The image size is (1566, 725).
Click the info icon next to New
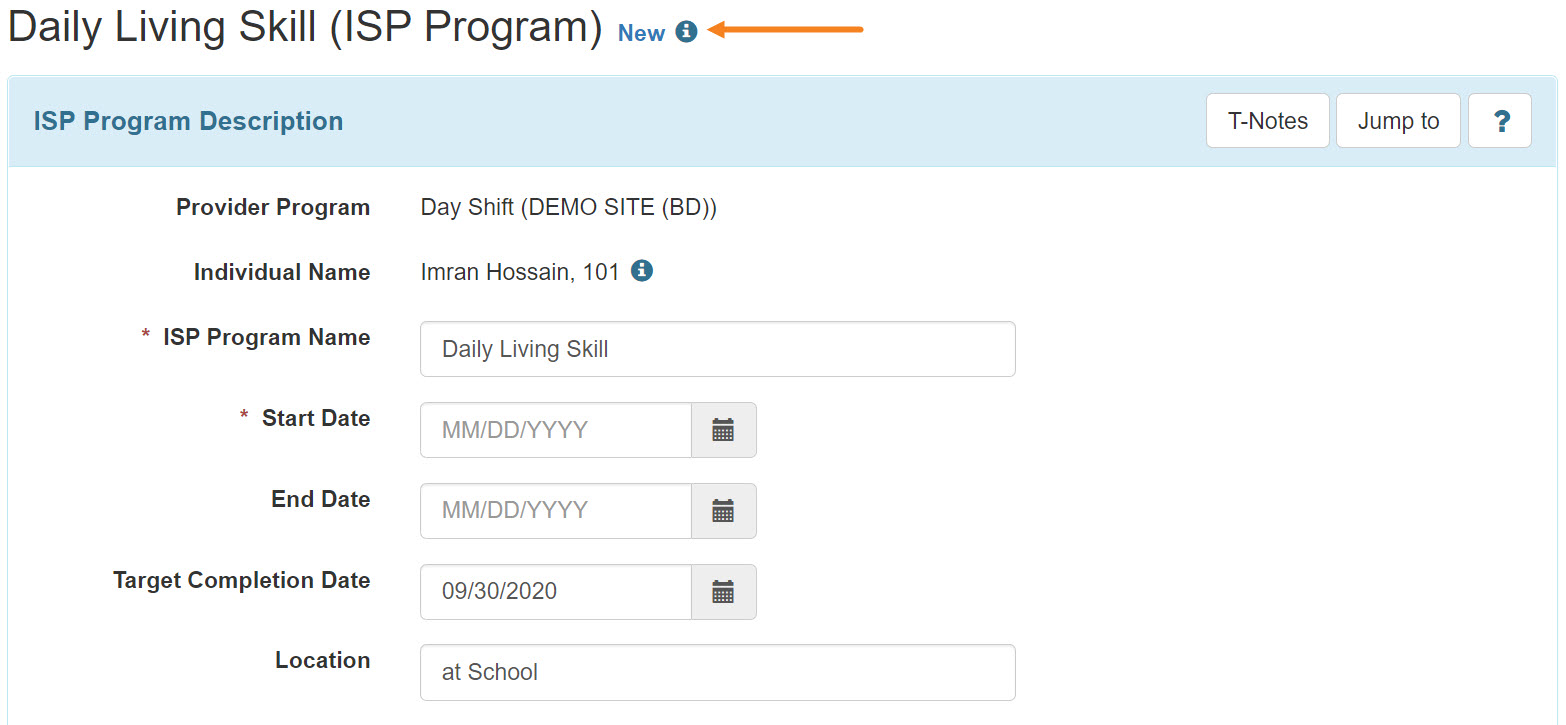(686, 32)
